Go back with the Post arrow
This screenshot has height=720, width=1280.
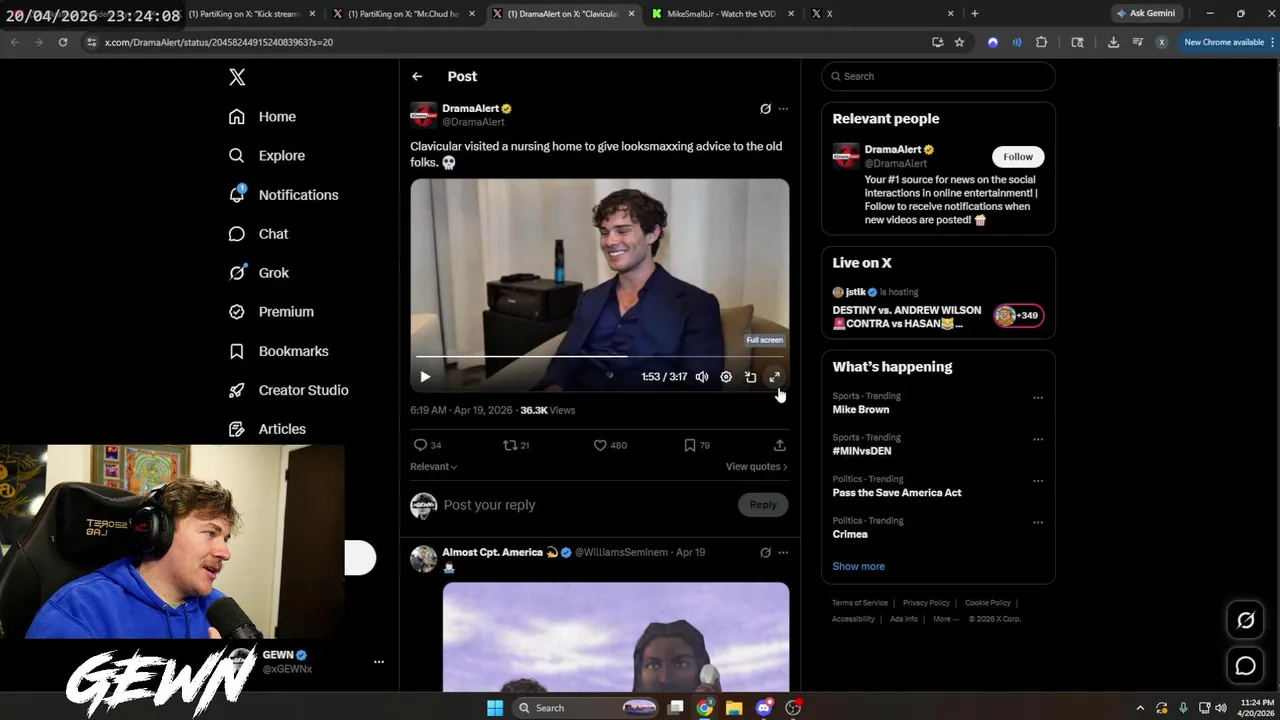click(x=417, y=76)
